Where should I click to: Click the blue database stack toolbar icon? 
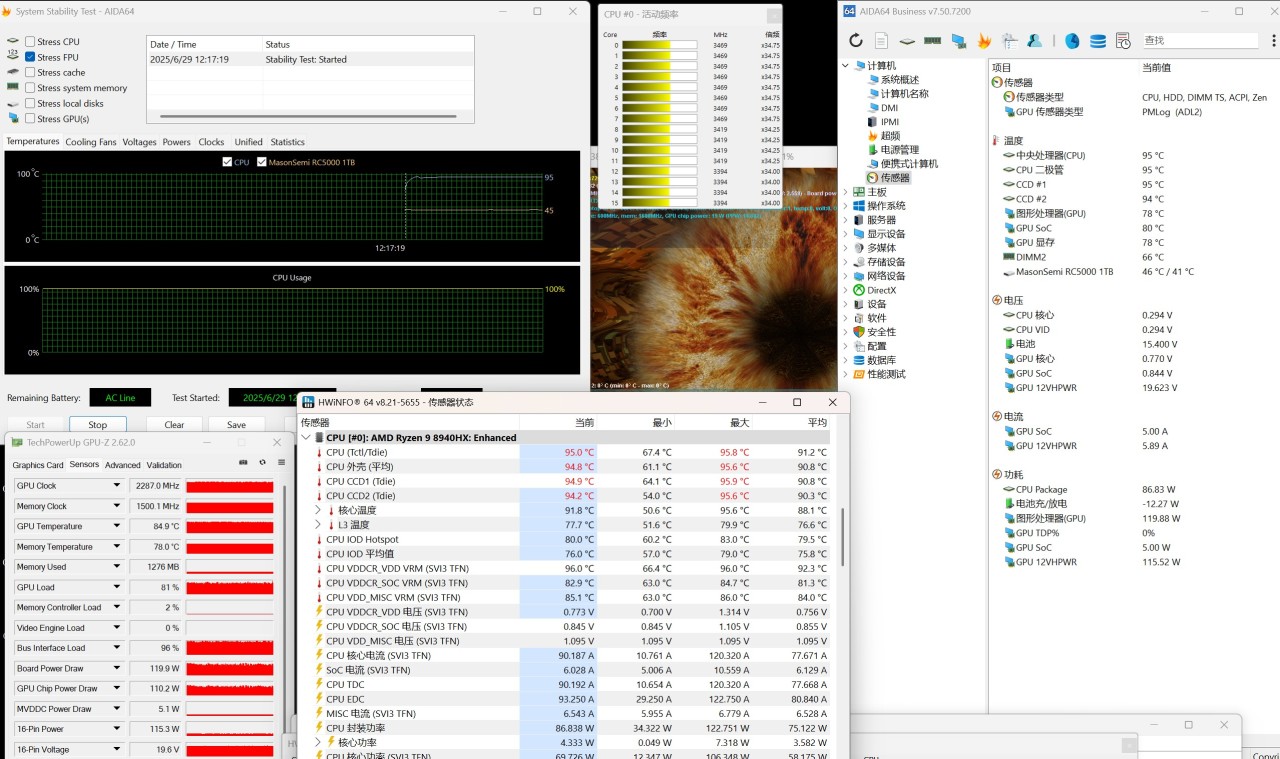point(1098,41)
